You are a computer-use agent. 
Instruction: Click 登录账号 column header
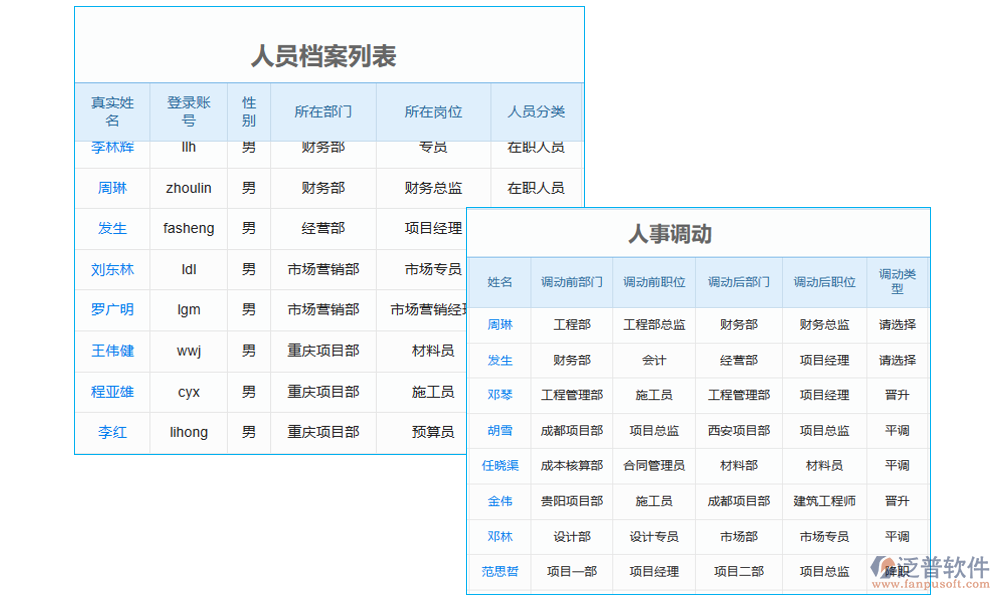(189, 112)
